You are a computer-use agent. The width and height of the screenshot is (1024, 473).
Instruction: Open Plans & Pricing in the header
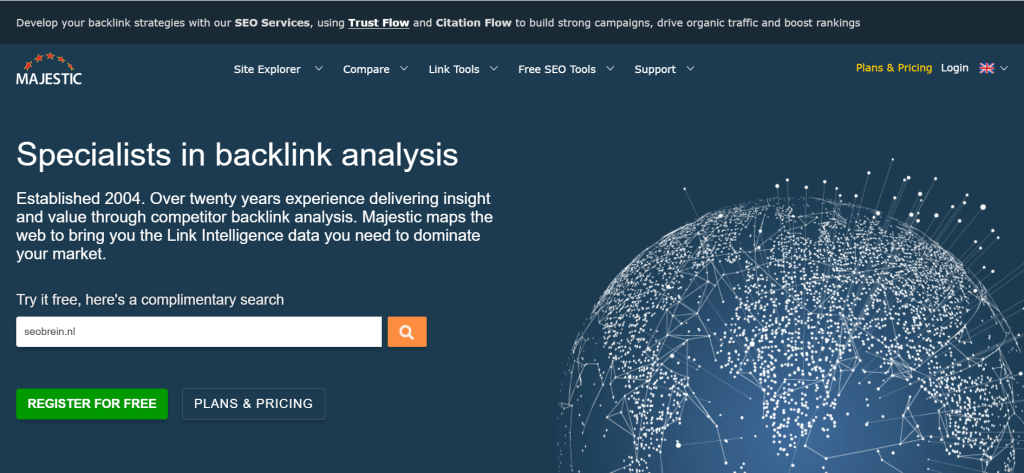click(x=893, y=68)
